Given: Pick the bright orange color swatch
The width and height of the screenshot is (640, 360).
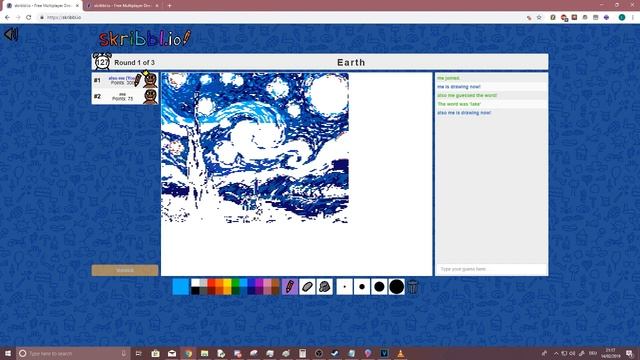Looking at the screenshot, I should click(220, 282).
